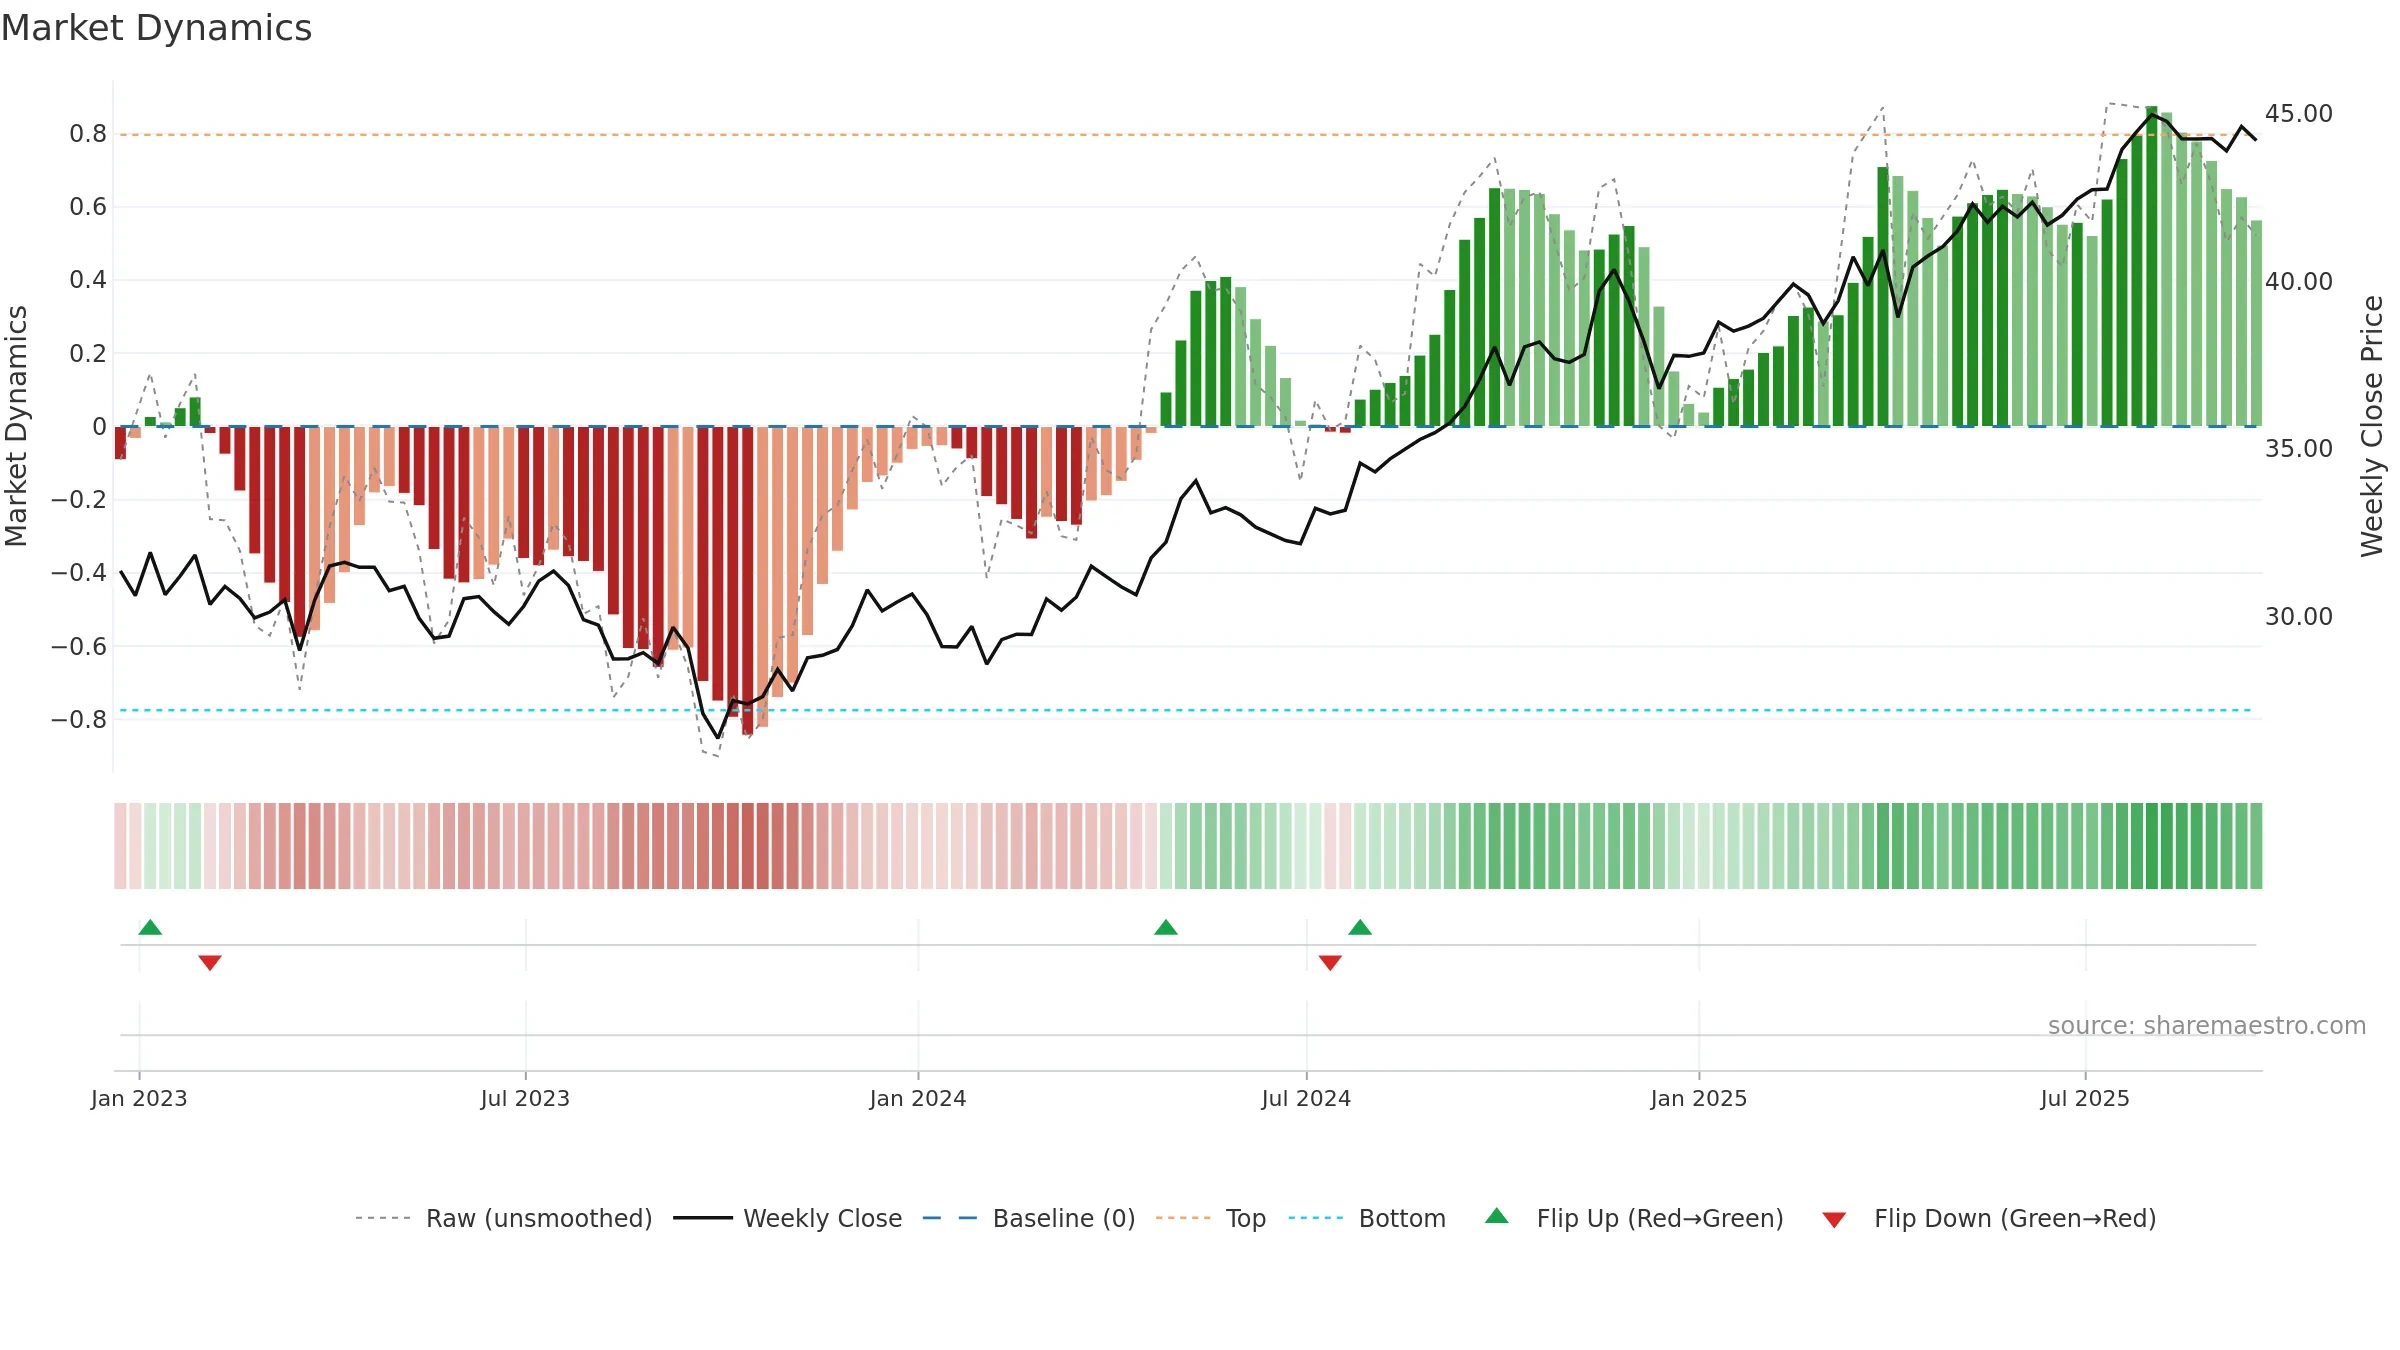Click the Jan 2023 x-axis label
This screenshot has height=1350, width=2400.
(139, 1098)
